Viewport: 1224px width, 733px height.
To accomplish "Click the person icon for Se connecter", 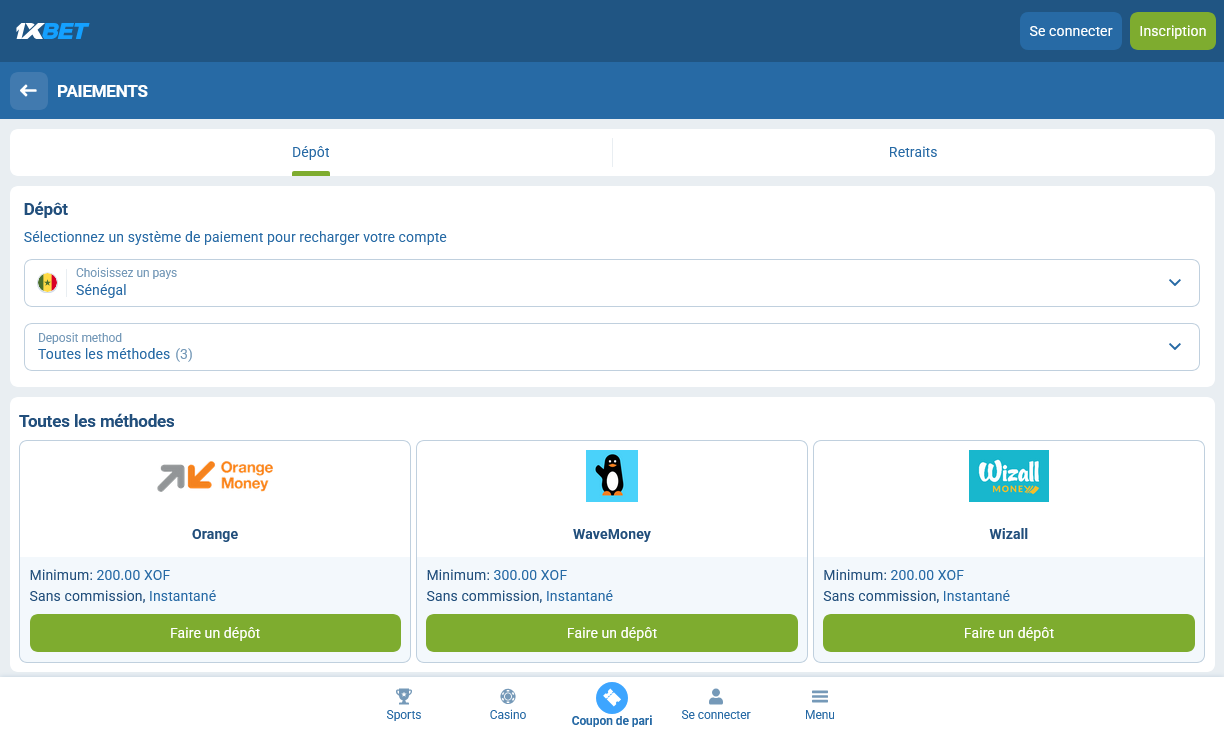I will point(716,696).
